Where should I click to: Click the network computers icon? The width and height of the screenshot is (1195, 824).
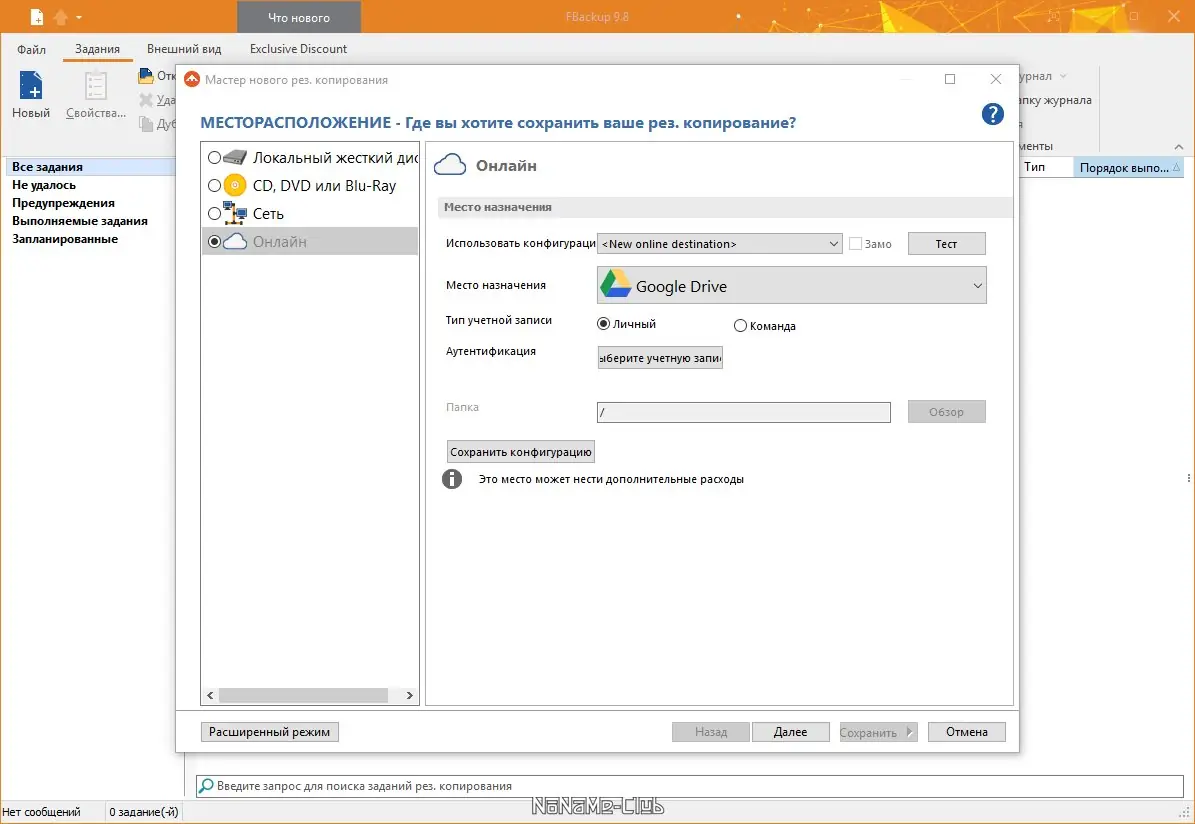235,213
